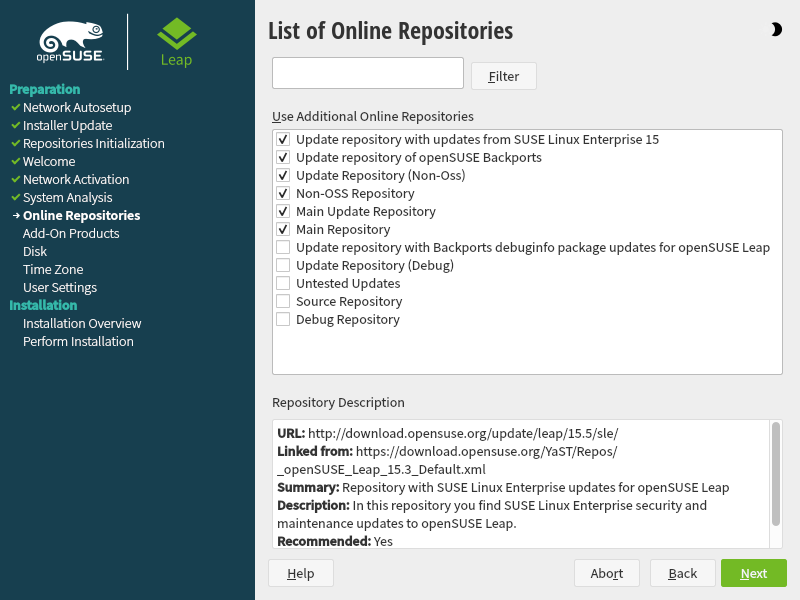Click the checkmark icon beside Network Autosetup
Viewport: 800px width, 600px height.
13,107
